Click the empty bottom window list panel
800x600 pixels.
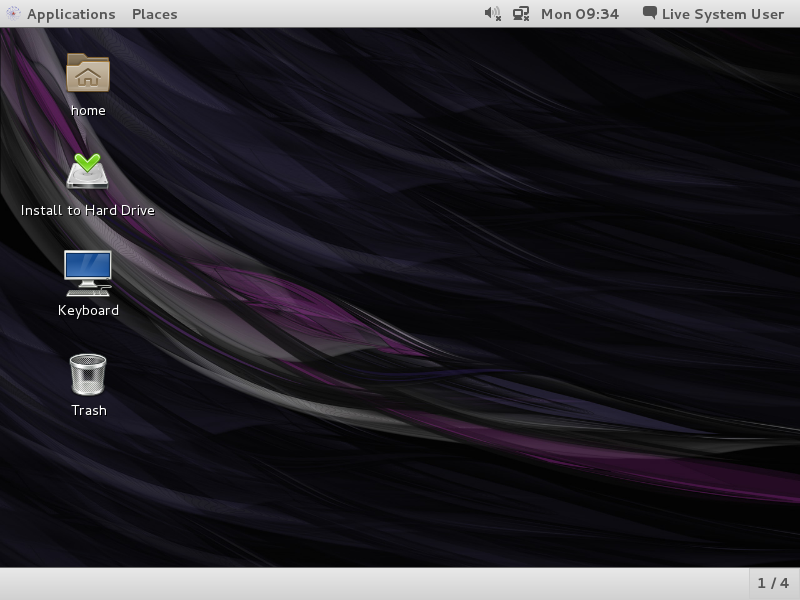click(x=370, y=583)
